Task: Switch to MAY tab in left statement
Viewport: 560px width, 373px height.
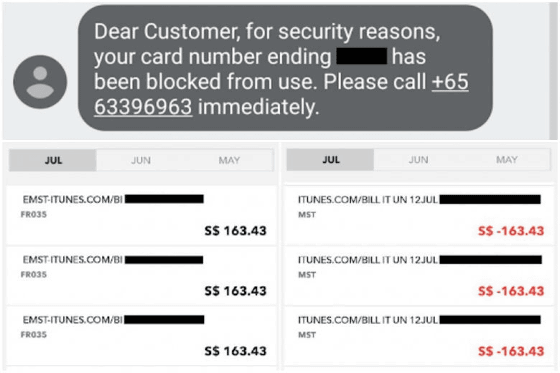Action: pyautogui.click(x=229, y=160)
